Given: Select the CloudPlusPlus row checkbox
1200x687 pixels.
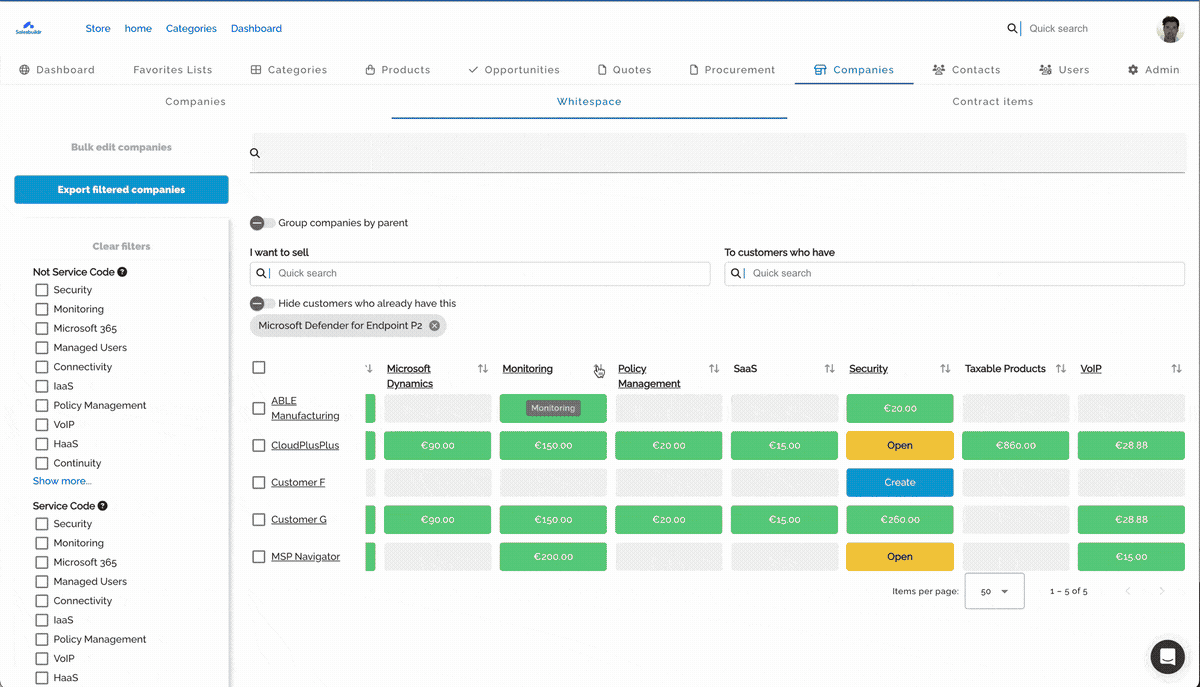Looking at the screenshot, I should click(259, 446).
